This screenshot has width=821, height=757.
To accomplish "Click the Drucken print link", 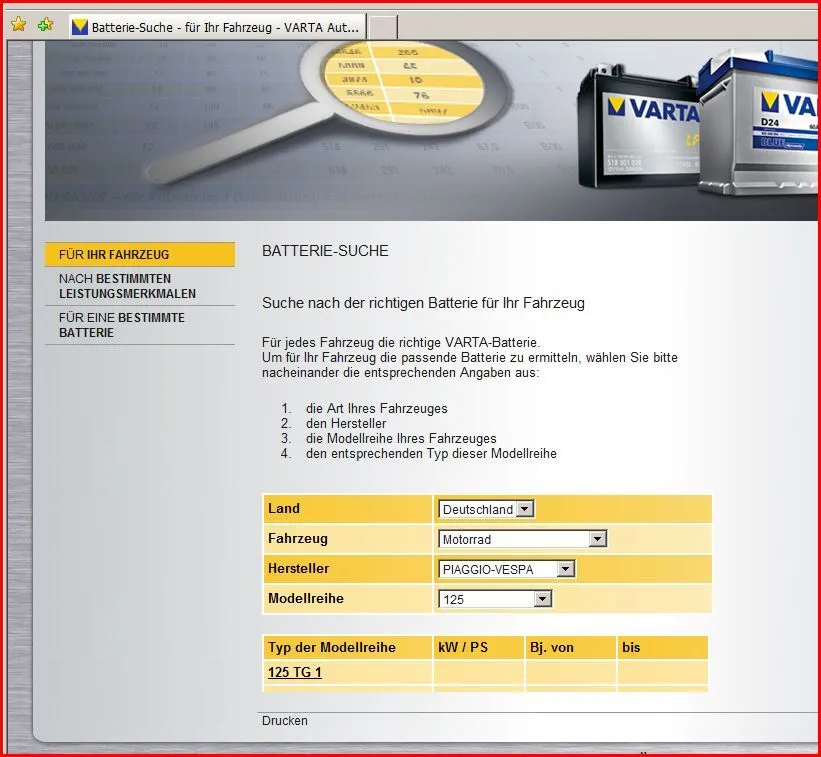I will 285,720.
